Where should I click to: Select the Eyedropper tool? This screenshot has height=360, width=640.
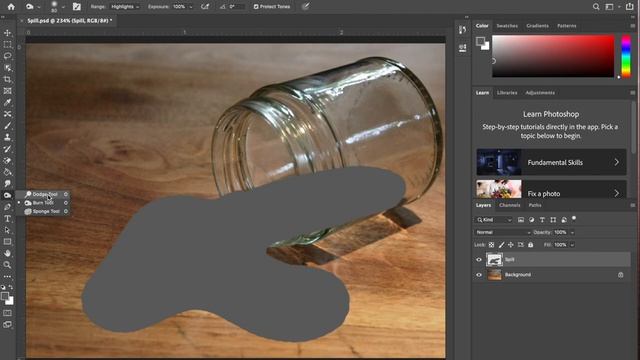7,102
